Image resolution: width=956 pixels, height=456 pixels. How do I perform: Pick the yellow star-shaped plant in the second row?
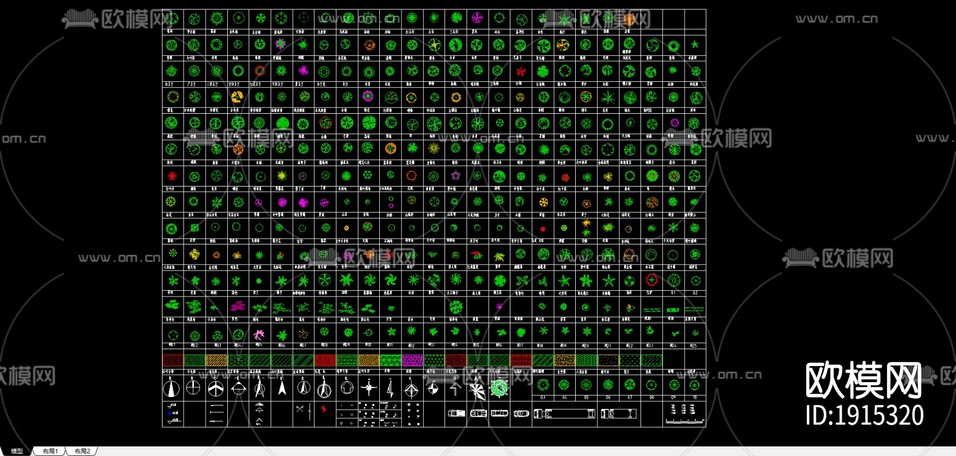(x=433, y=44)
